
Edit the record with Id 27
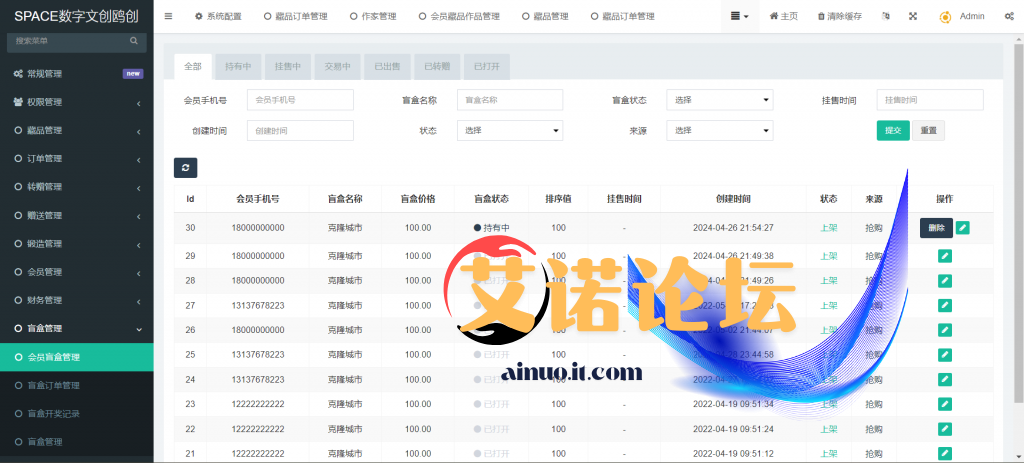click(944, 306)
